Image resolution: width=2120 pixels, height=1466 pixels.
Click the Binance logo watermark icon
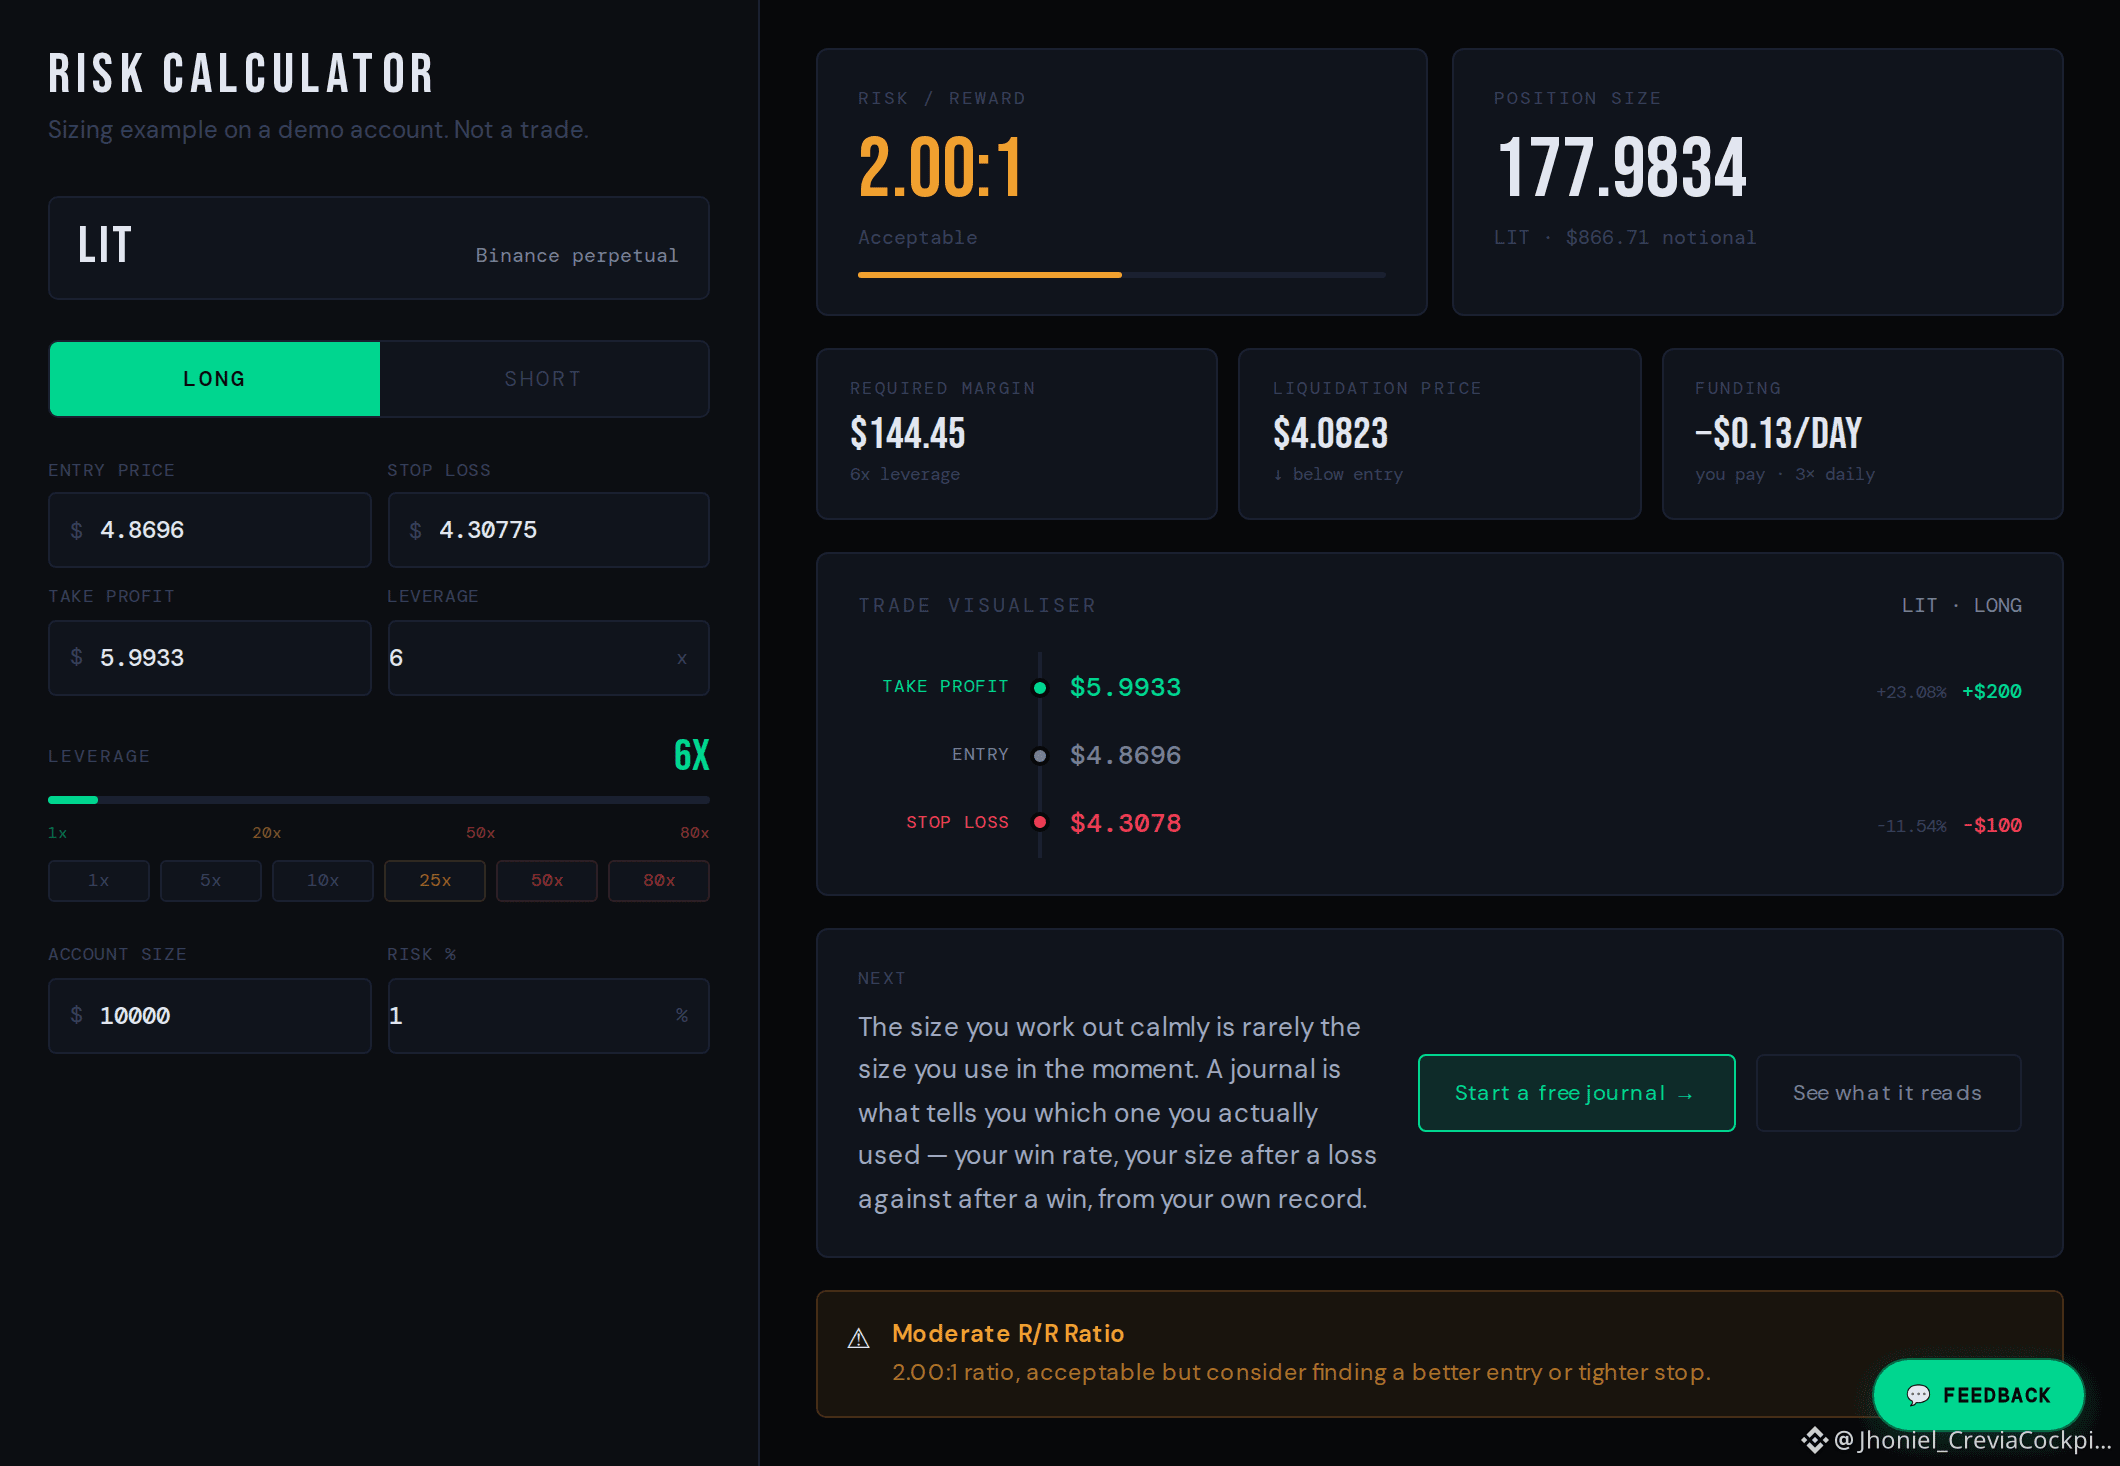click(x=1814, y=1440)
